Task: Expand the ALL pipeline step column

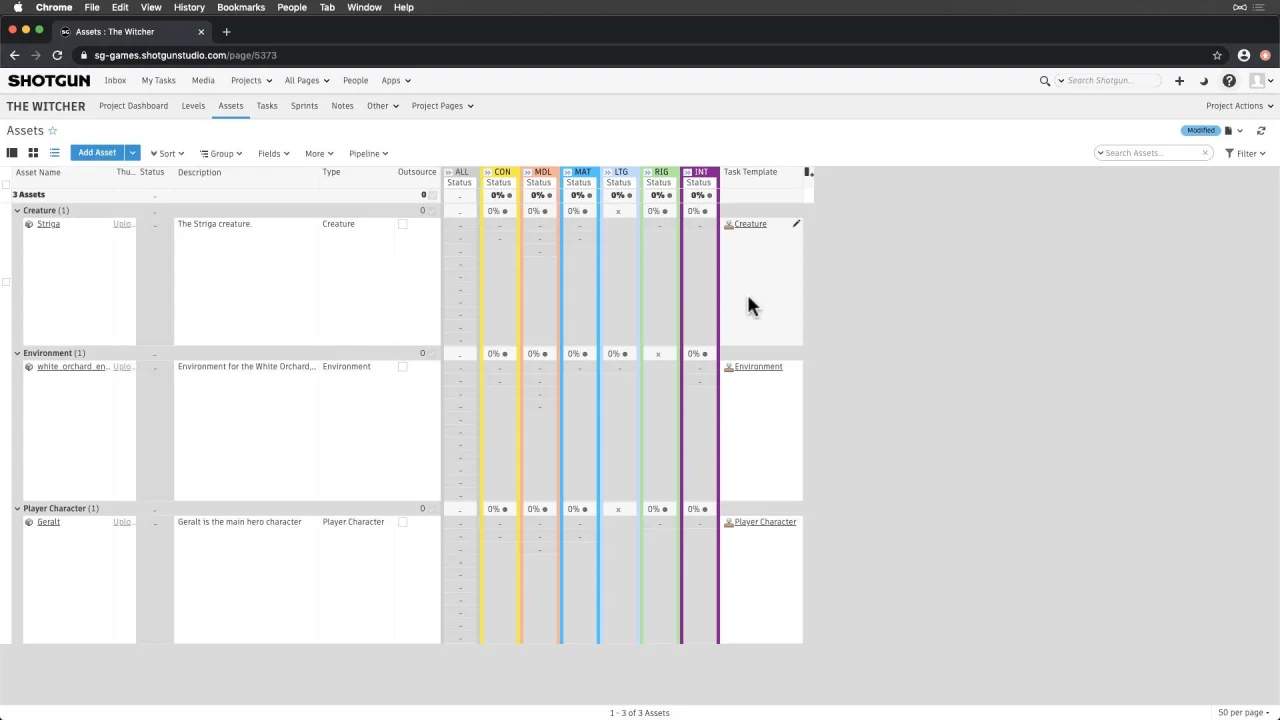Action: (449, 172)
